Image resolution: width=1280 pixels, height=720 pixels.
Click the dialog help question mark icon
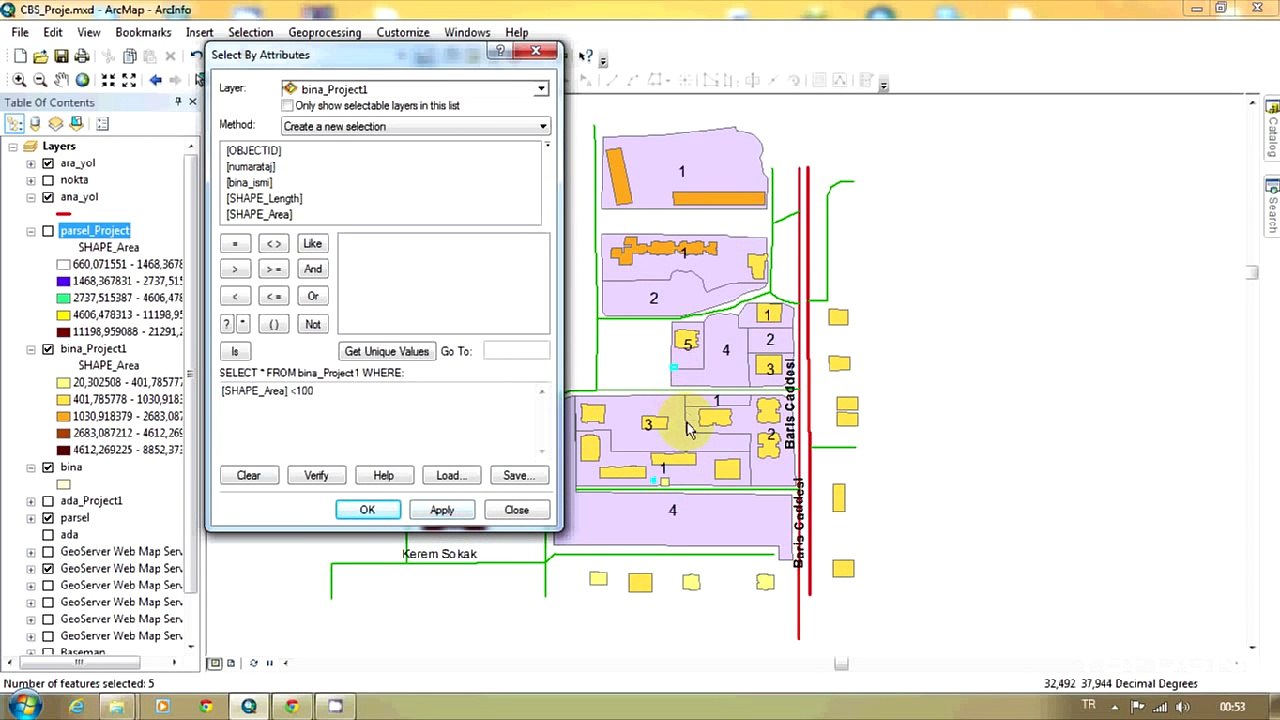(x=500, y=51)
